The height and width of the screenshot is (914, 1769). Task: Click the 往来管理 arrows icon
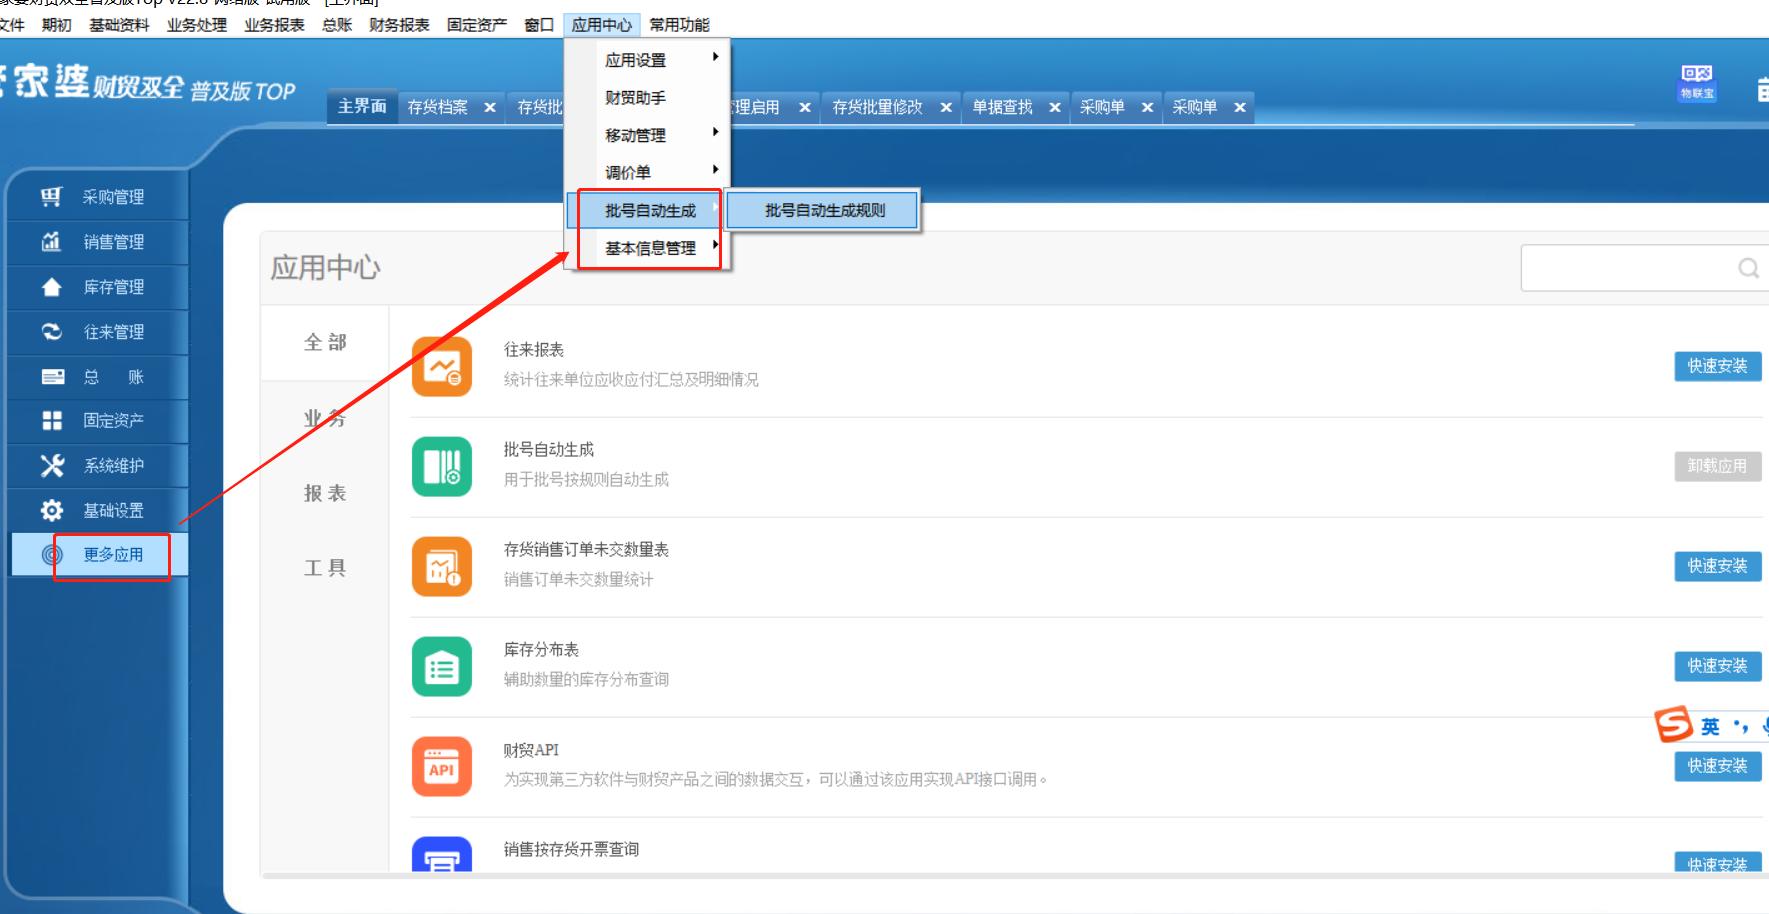[51, 331]
